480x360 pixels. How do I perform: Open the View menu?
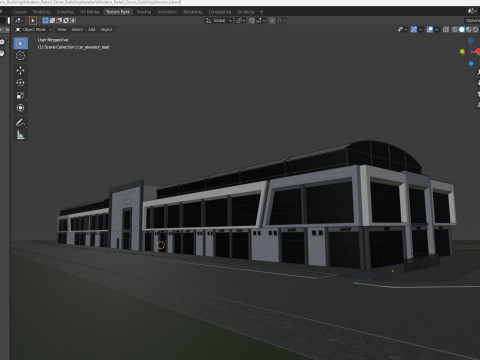(x=61, y=30)
